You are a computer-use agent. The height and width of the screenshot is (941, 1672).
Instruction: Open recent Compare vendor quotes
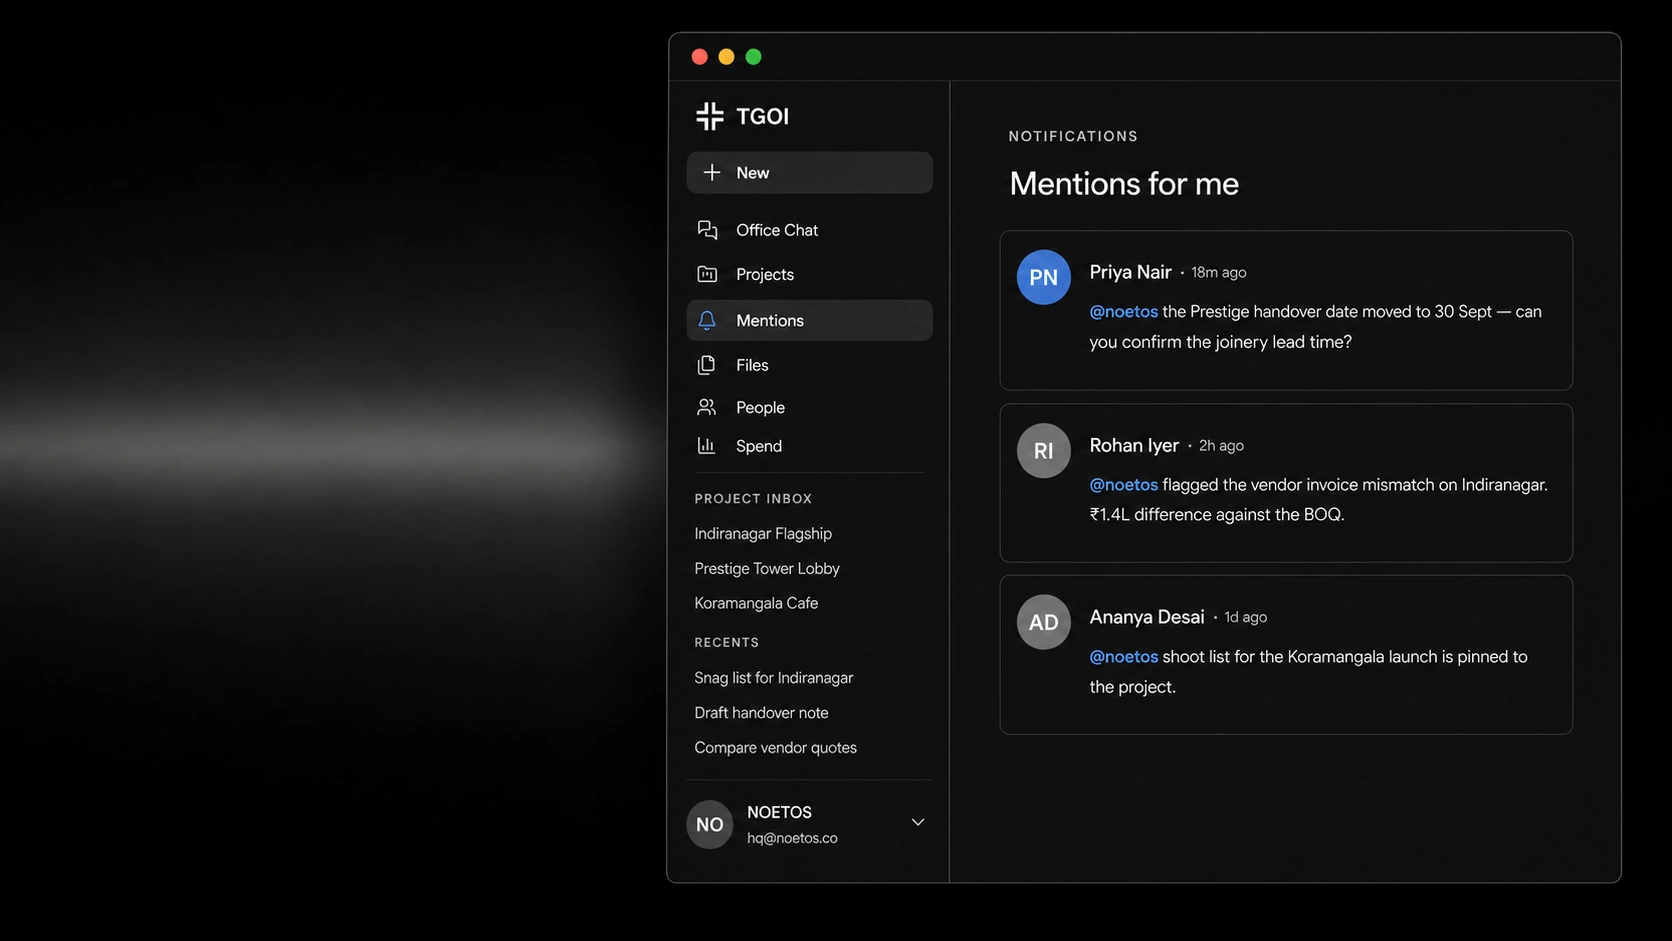pos(775,747)
